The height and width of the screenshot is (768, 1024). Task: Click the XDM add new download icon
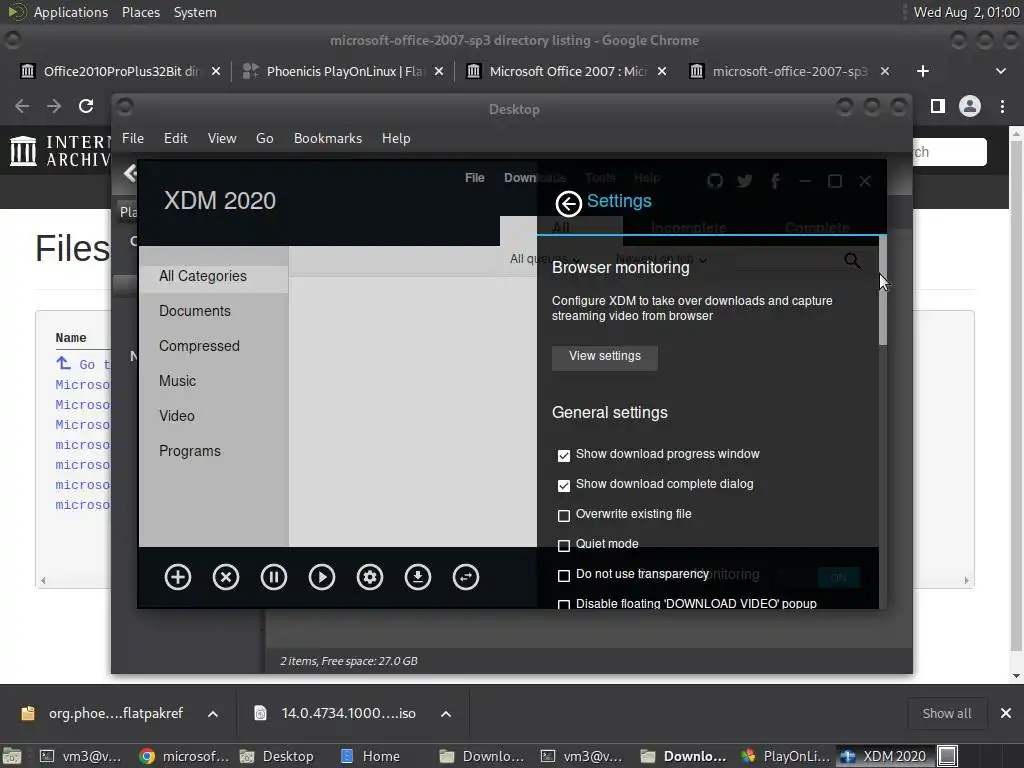point(178,577)
